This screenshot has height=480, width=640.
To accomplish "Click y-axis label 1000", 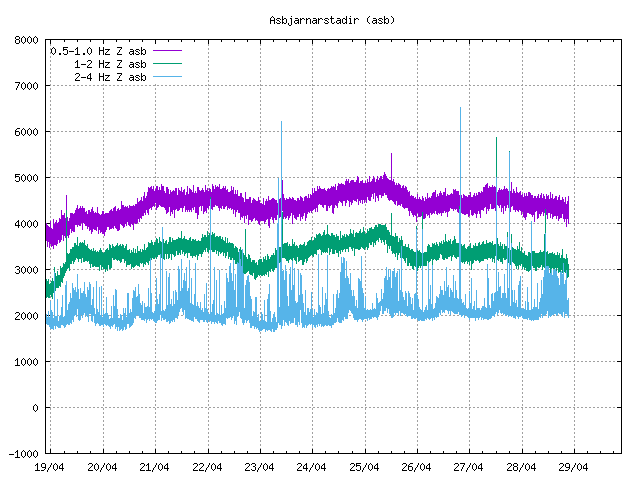I will [x=26, y=362].
